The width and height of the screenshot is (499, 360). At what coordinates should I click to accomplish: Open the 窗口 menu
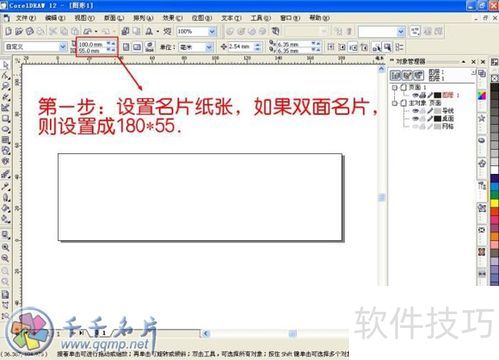click(290, 18)
